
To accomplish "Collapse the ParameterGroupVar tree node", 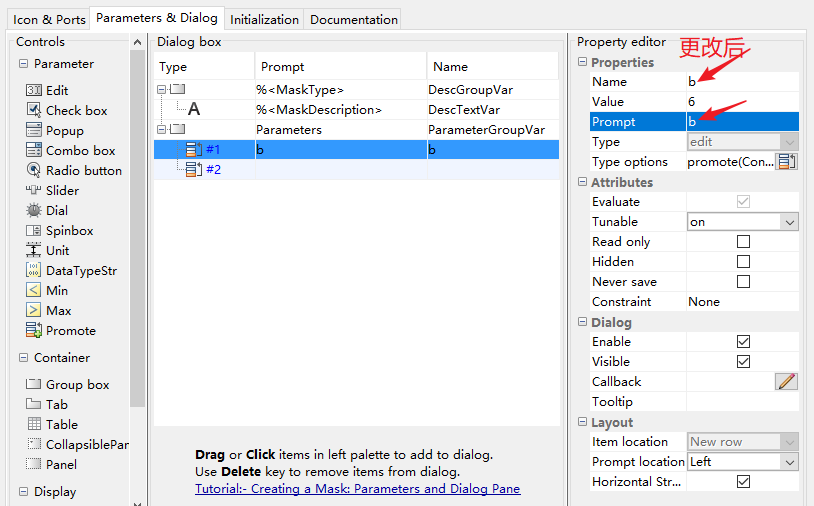I will [161, 130].
